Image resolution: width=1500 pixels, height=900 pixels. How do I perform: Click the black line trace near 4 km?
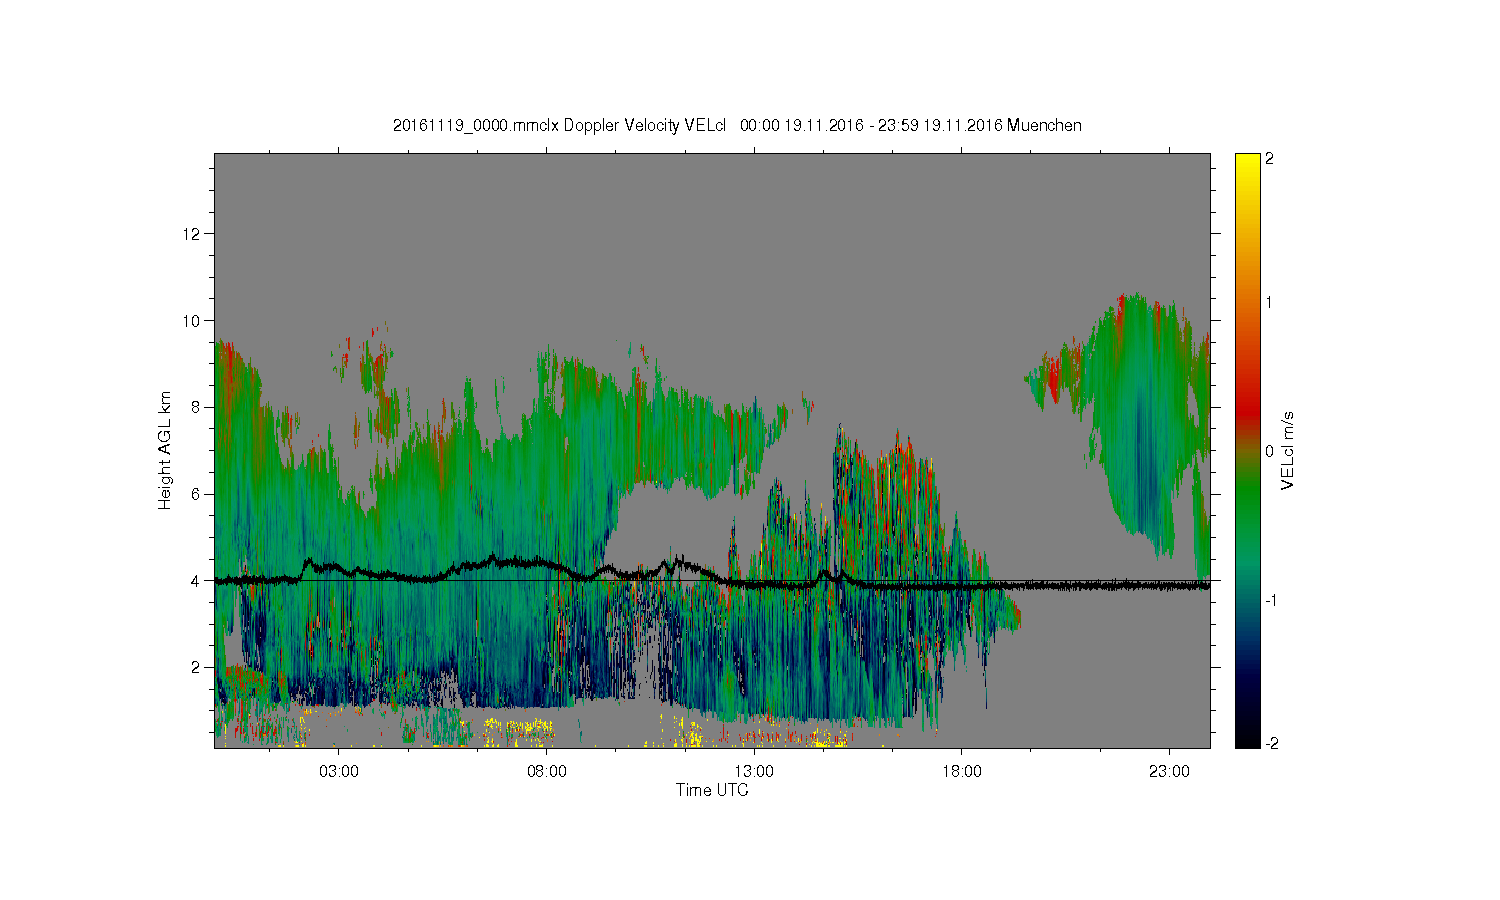712,574
